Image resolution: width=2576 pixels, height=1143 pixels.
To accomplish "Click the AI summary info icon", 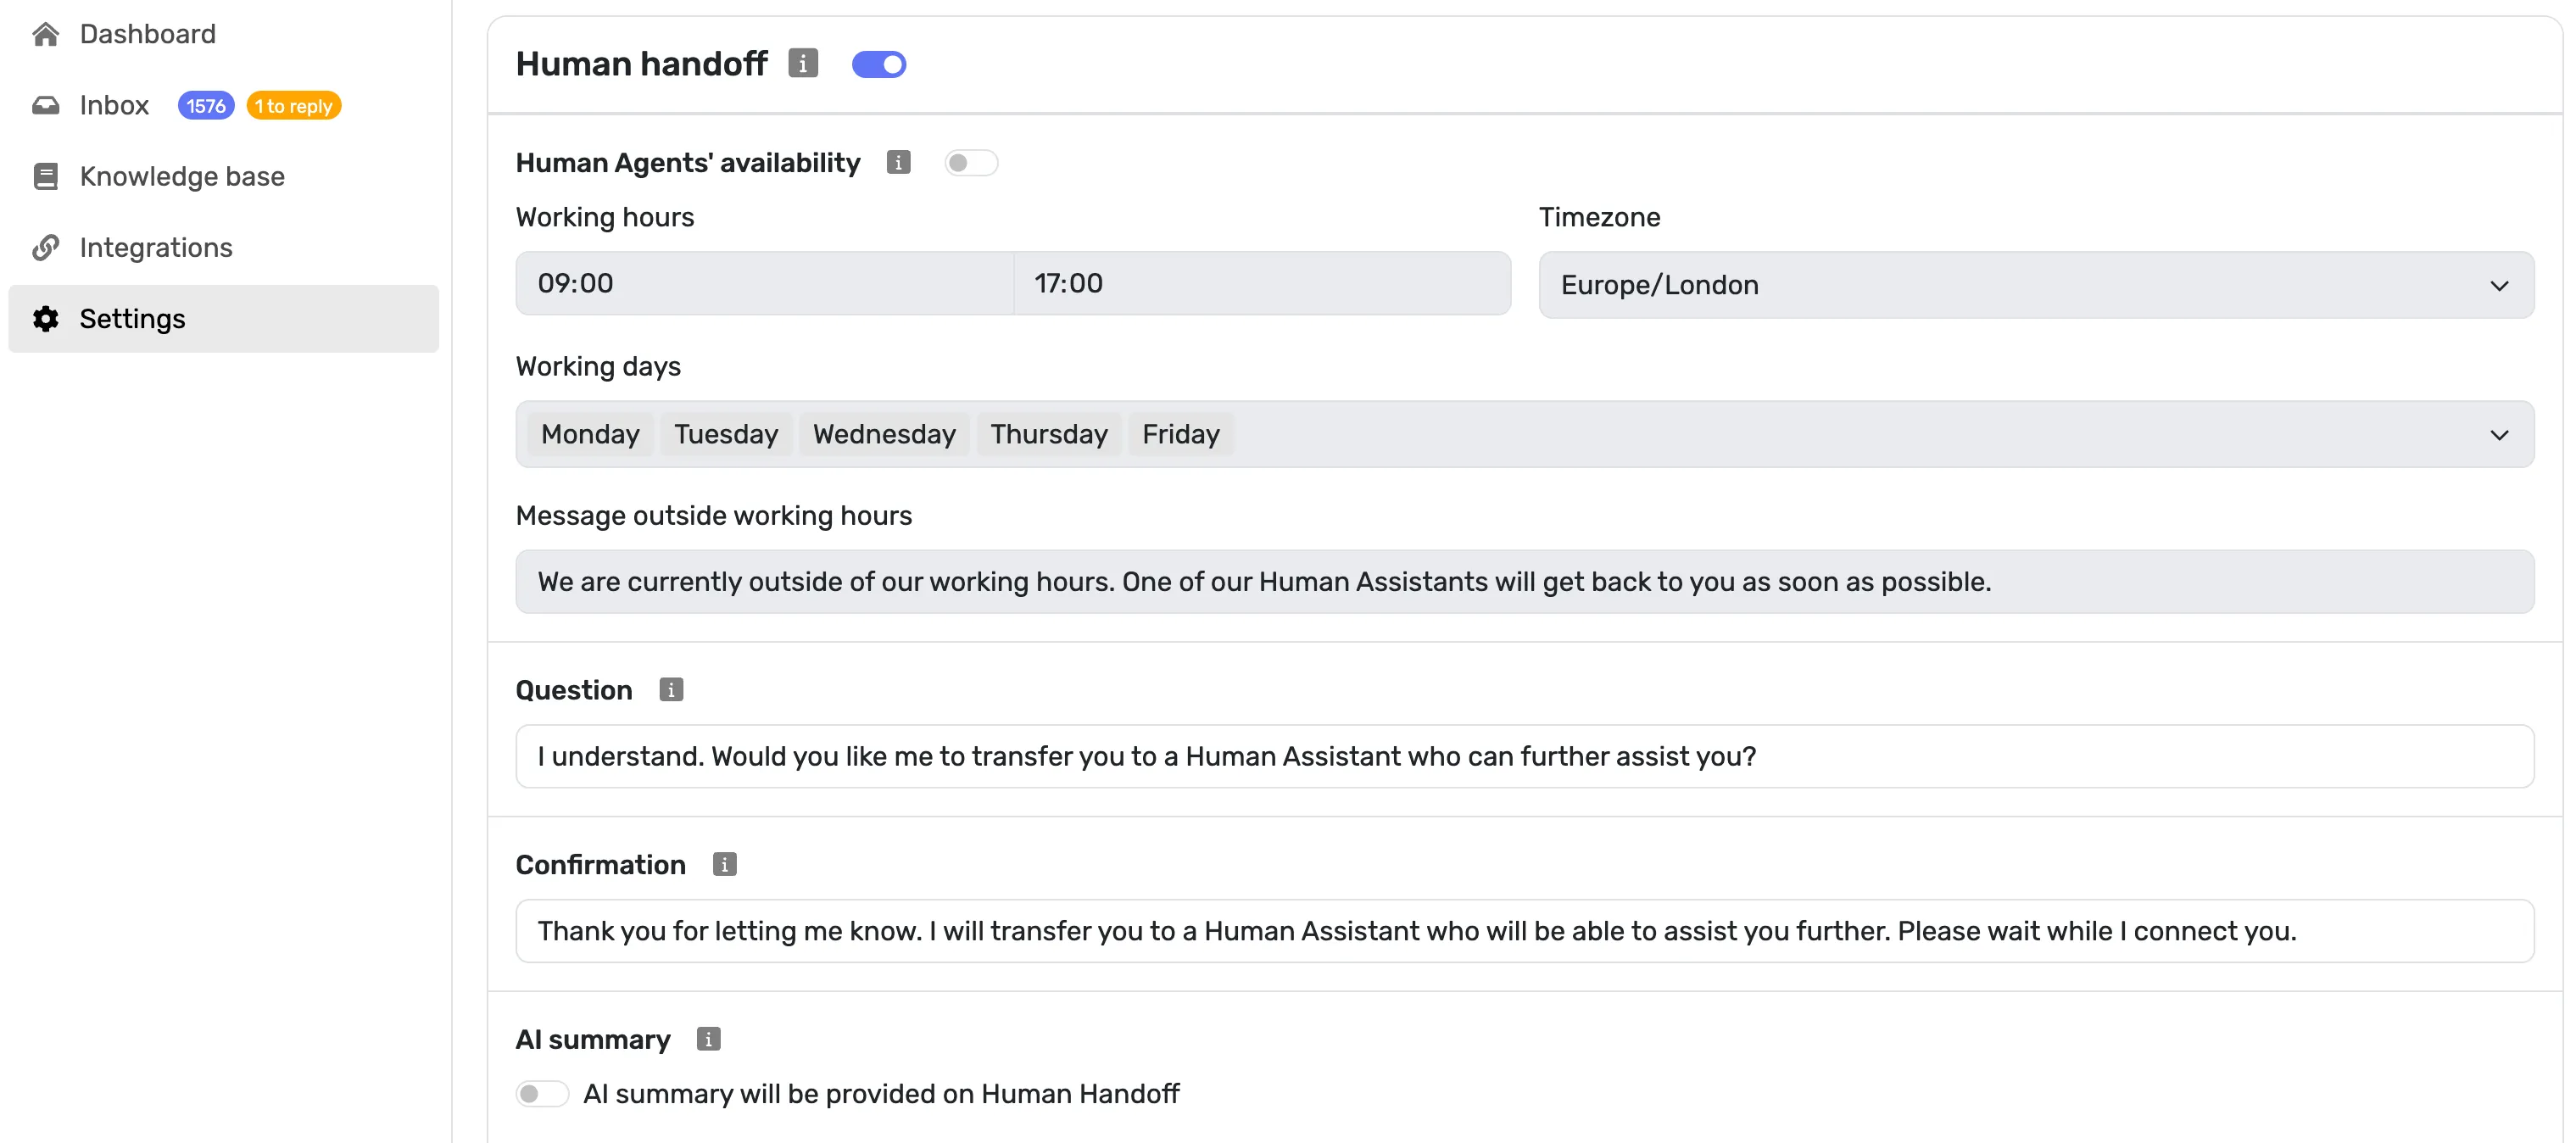I will pos(708,1039).
